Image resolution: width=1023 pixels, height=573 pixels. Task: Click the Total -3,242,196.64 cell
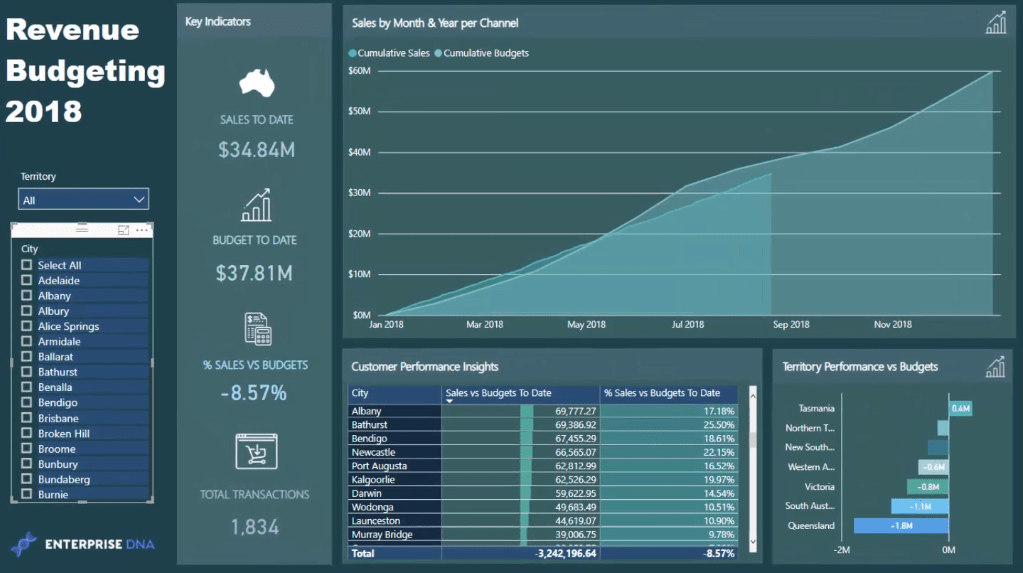pos(566,553)
